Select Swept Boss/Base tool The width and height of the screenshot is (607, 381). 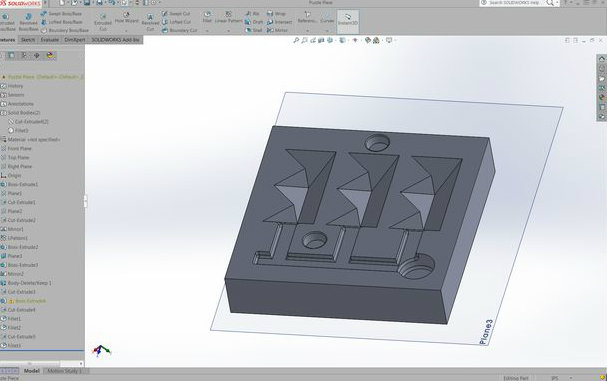61,14
